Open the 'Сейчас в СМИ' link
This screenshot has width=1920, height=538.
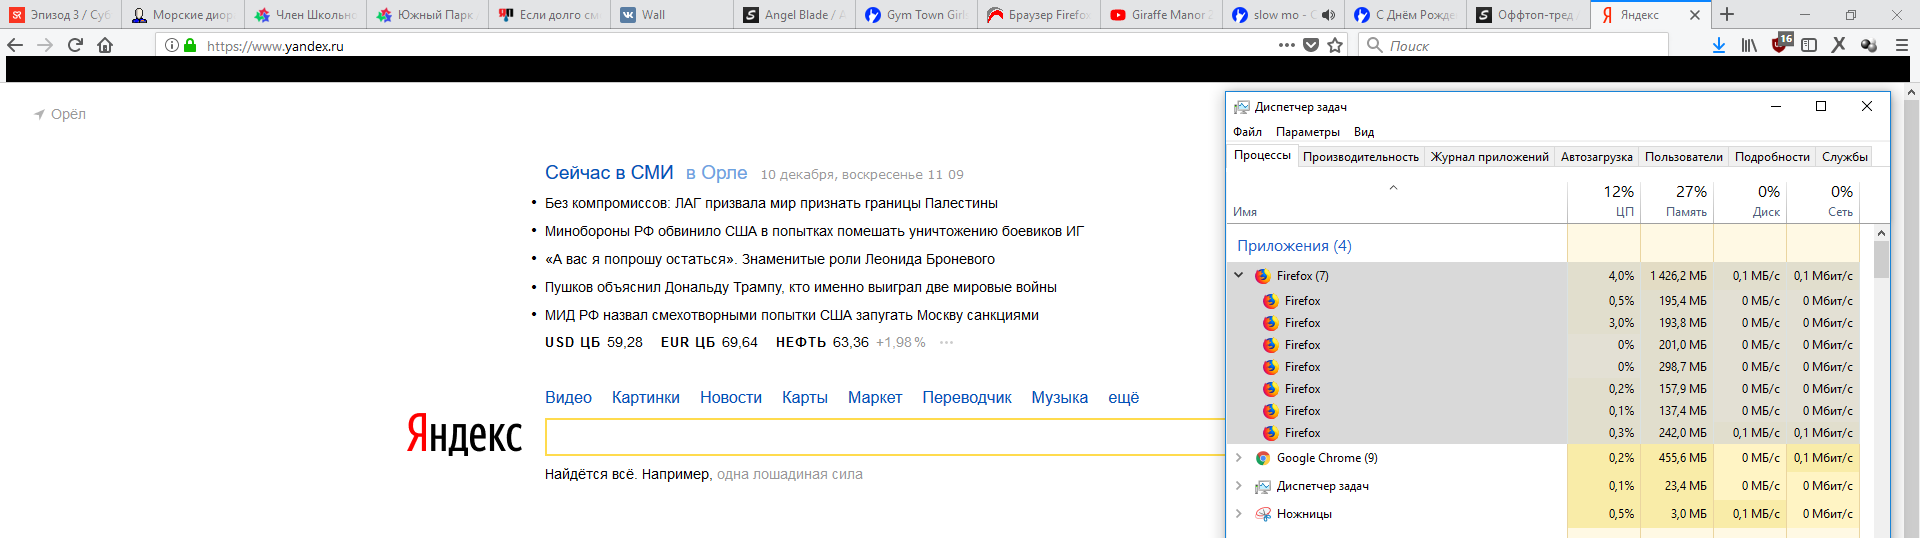(x=609, y=173)
